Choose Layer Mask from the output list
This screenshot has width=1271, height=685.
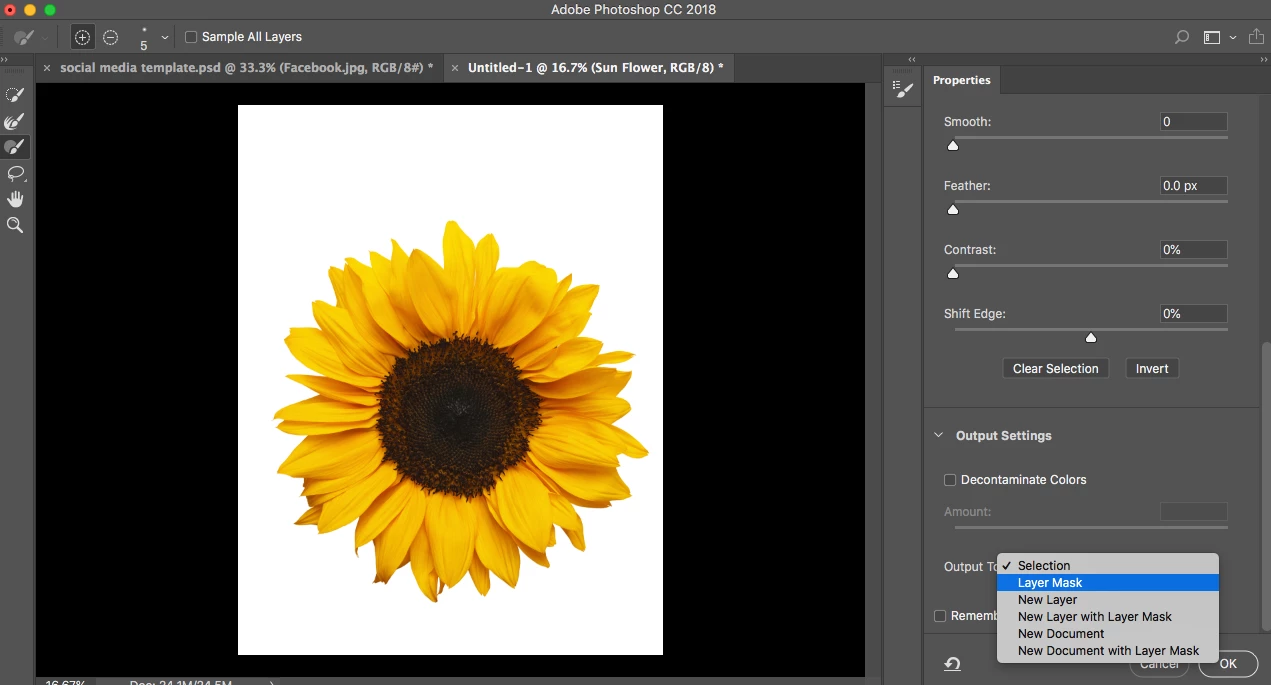pos(1050,583)
